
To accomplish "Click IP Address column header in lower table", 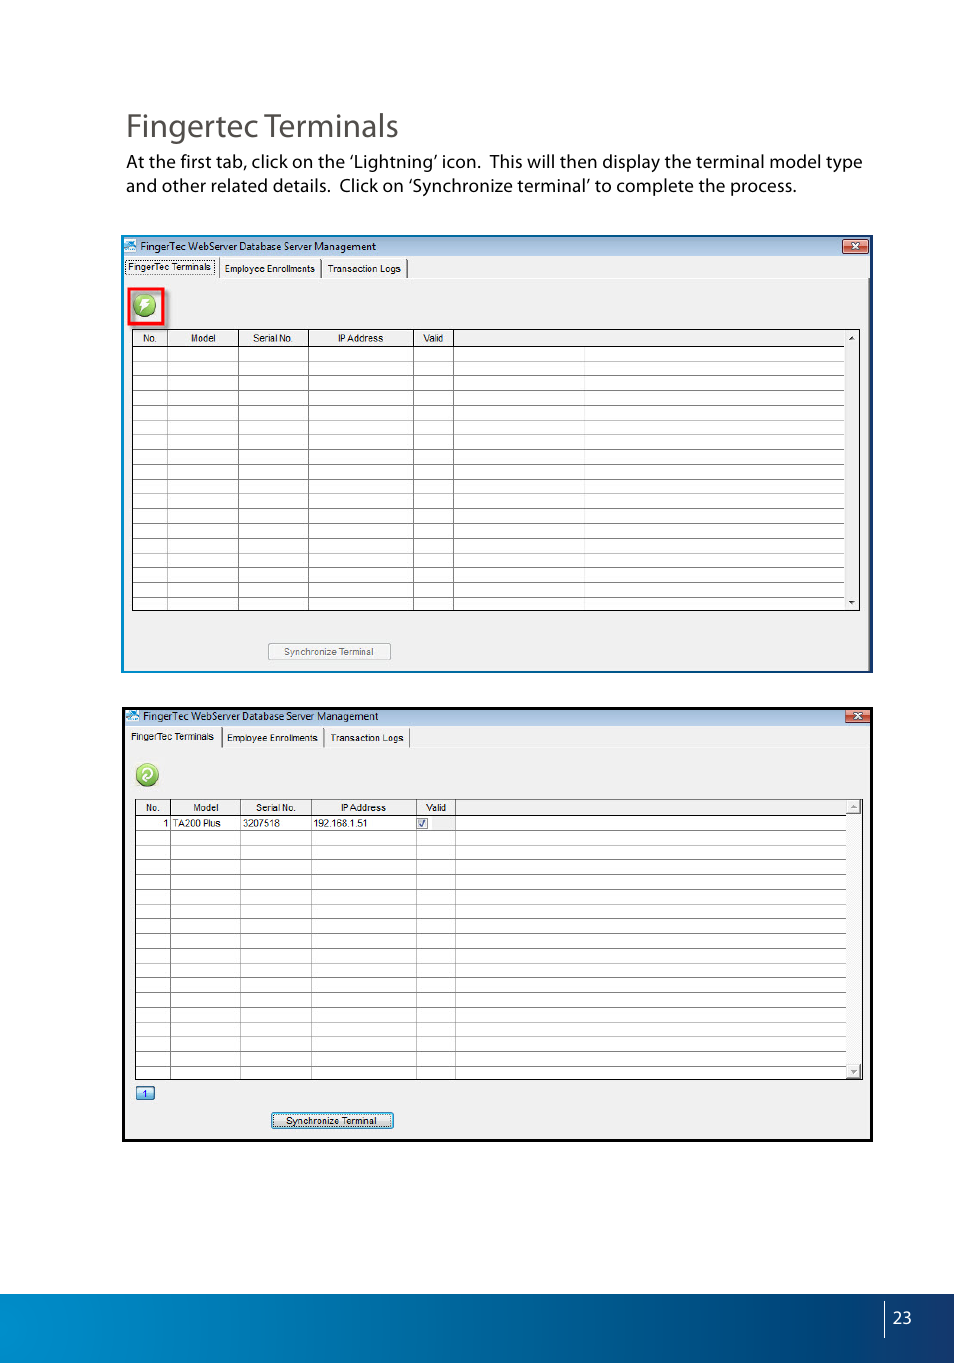I will [364, 808].
